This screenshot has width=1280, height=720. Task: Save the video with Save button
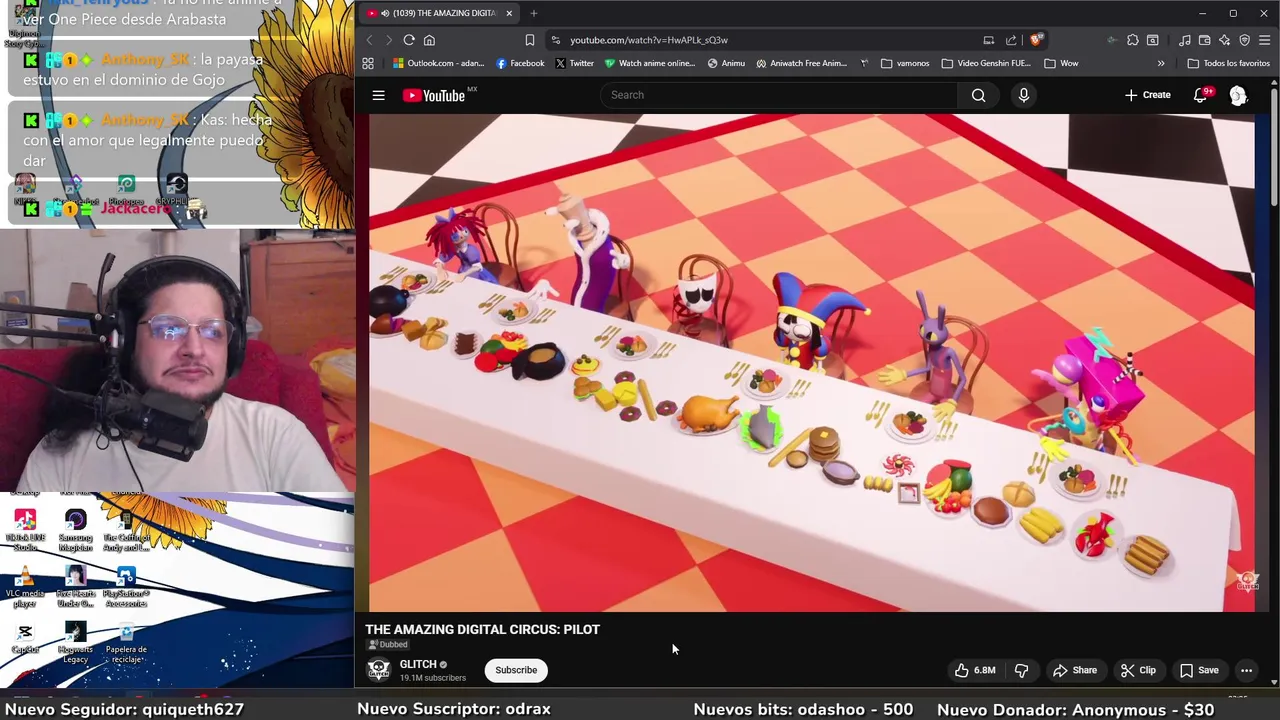click(1199, 670)
